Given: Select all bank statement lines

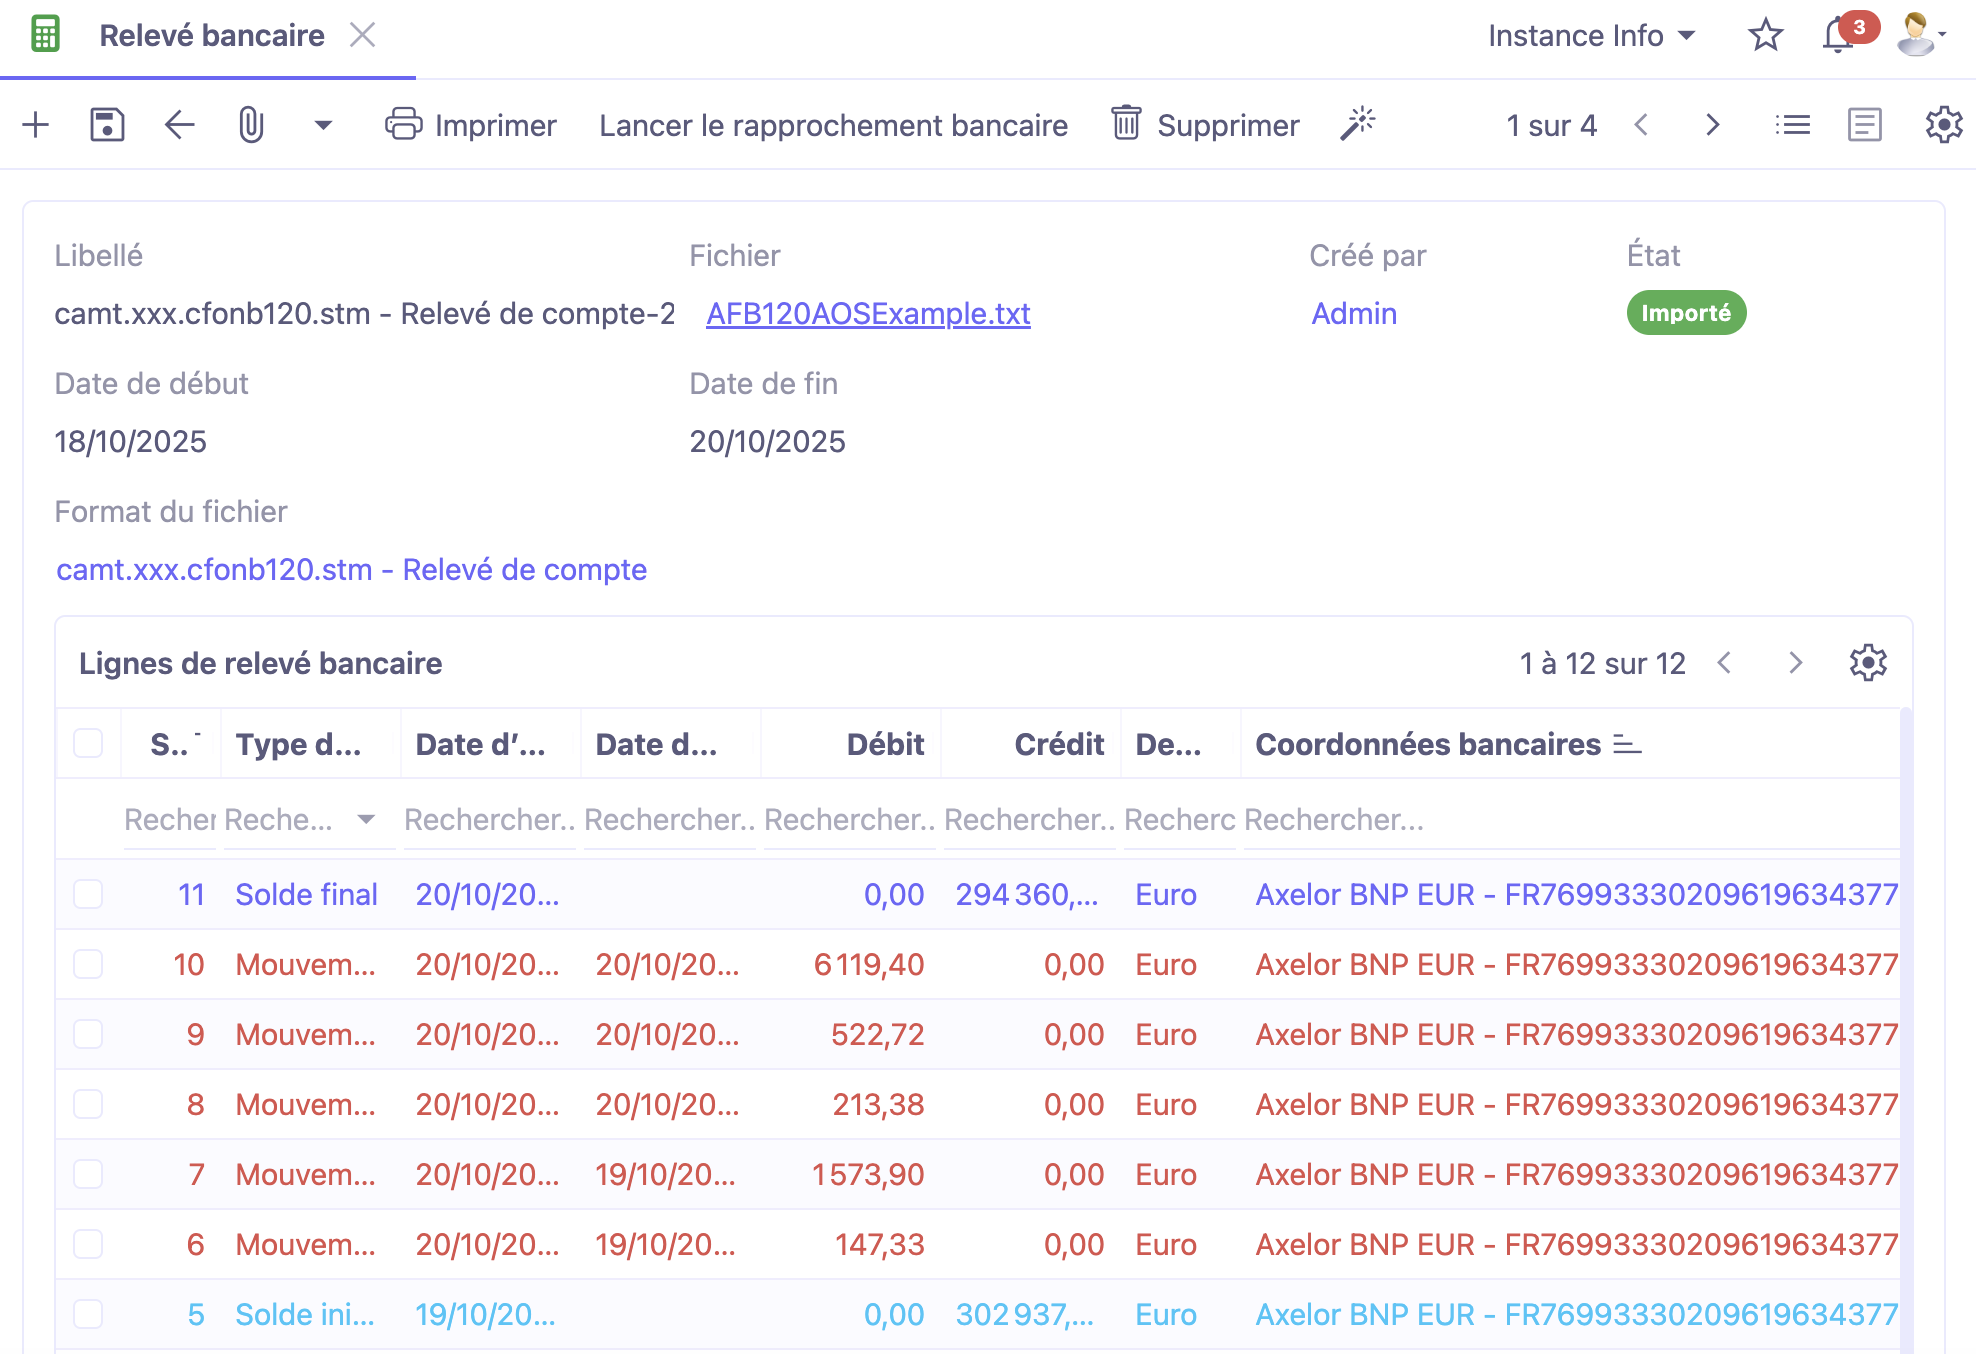Looking at the screenshot, I should click(87, 743).
